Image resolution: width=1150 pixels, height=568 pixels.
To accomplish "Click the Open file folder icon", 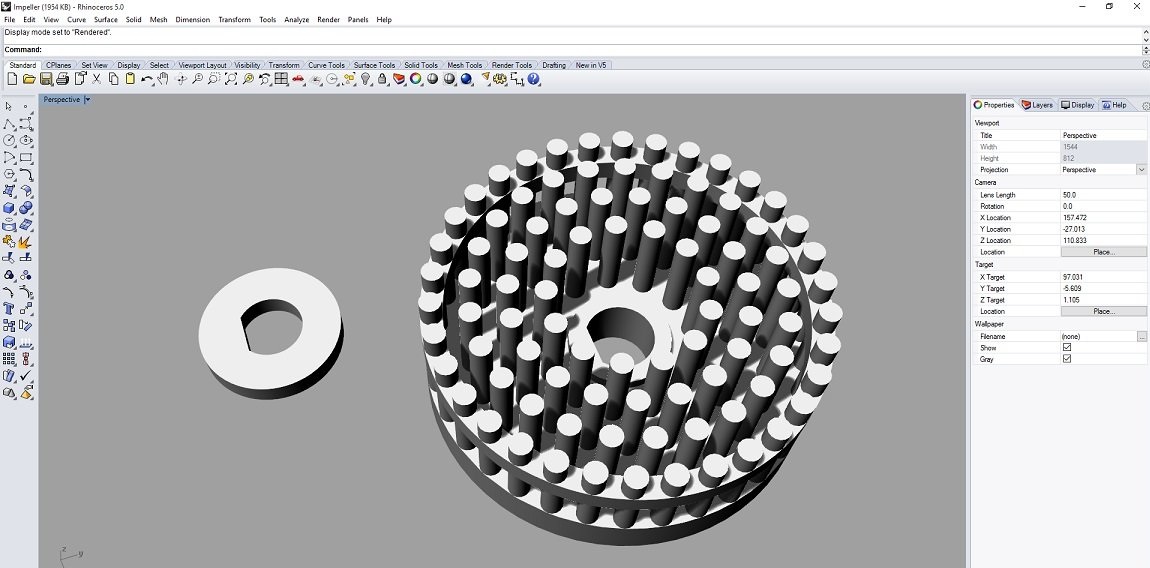I will click(x=29, y=79).
